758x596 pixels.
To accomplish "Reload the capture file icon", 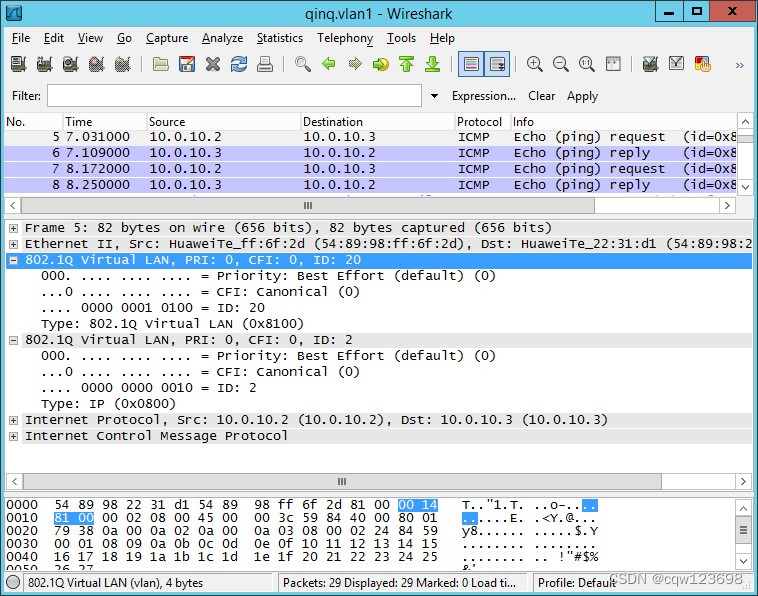I will tap(239, 64).
